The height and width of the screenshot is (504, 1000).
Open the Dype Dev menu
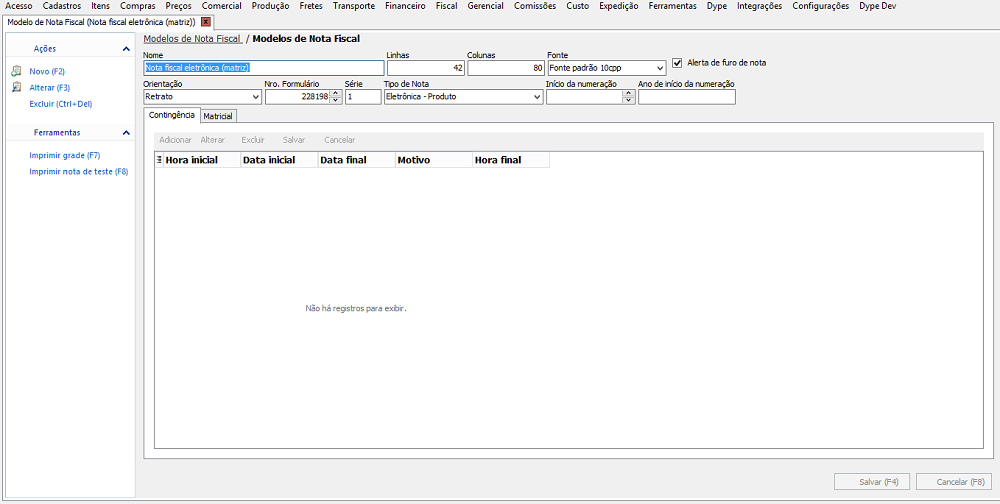pos(877,6)
